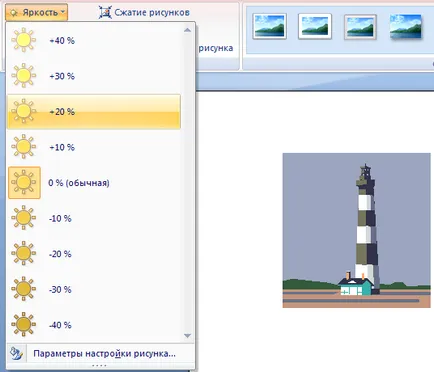Select +10 % brightness option
Viewport: 434px width, 372px height.
(x=94, y=147)
